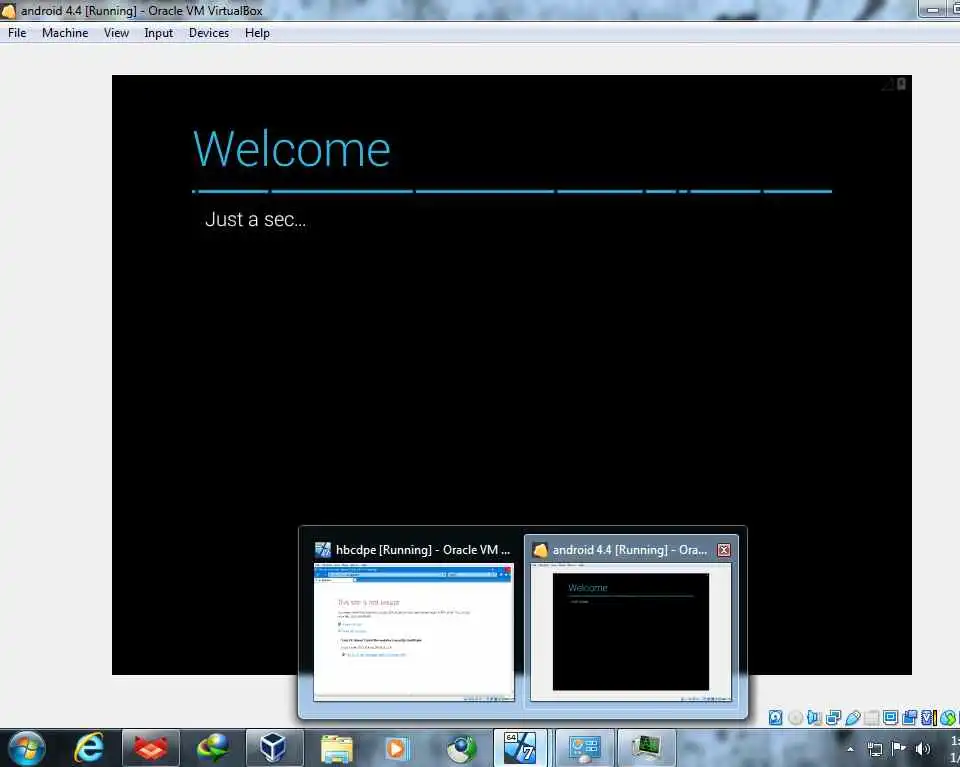
Task: Click the network adapters status icon
Action: [833, 717]
